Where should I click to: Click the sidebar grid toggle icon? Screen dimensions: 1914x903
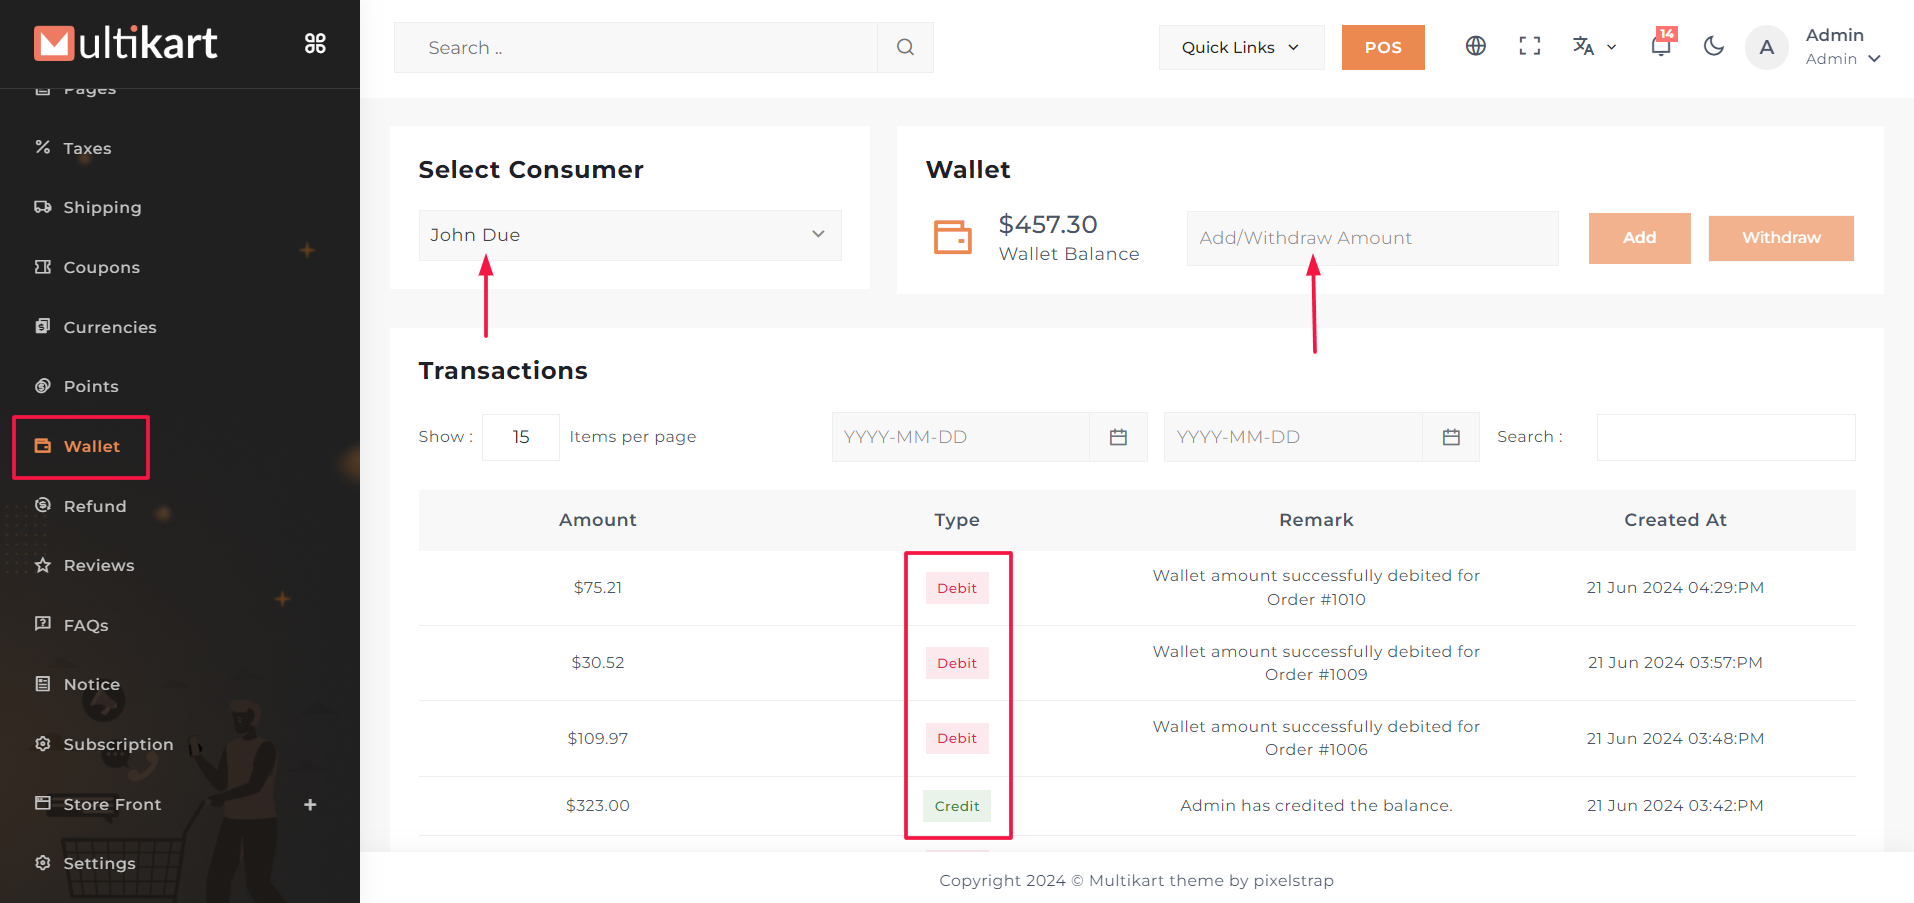(315, 43)
